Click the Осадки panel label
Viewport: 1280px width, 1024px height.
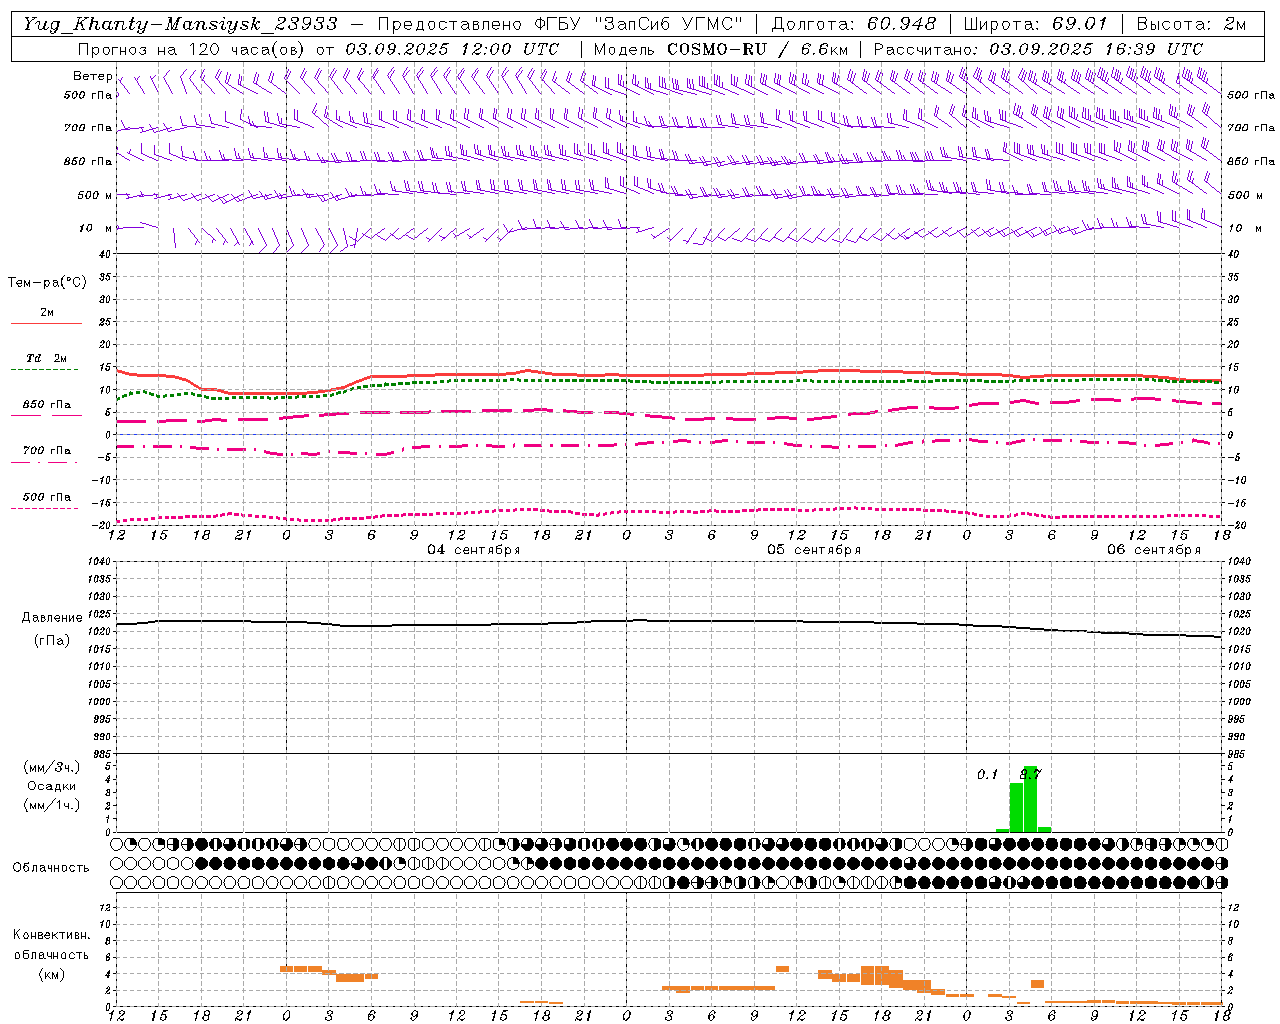tap(51, 786)
